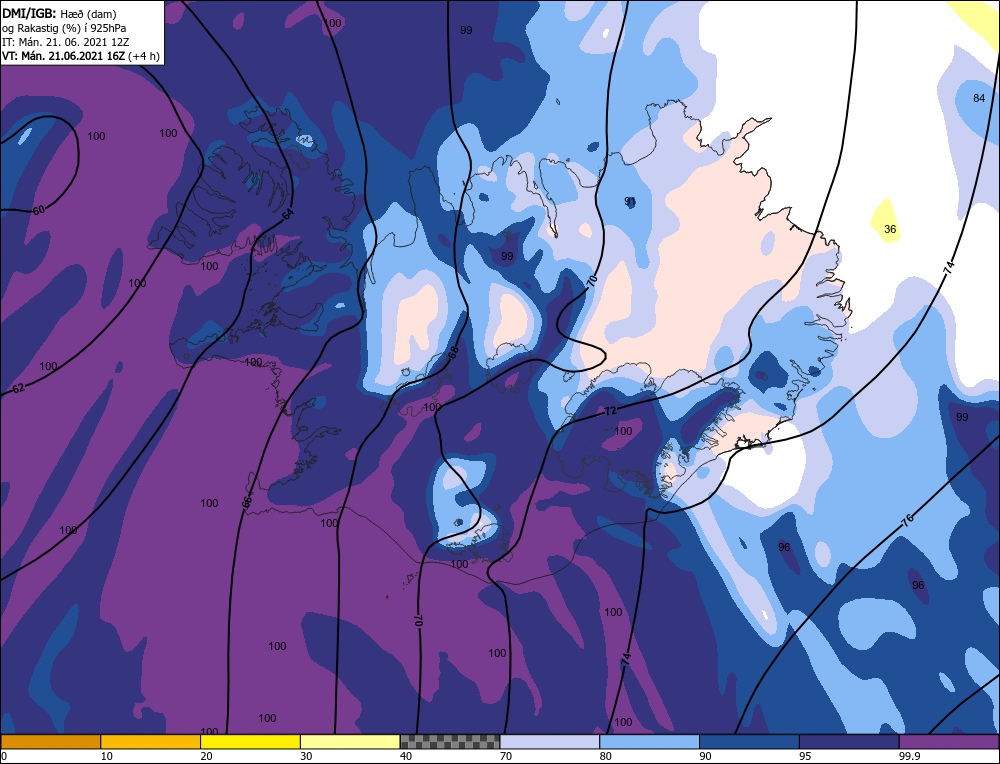Click the dark orange 0–10 legend swatch
This screenshot has height=764, width=1000.
tap(50, 742)
